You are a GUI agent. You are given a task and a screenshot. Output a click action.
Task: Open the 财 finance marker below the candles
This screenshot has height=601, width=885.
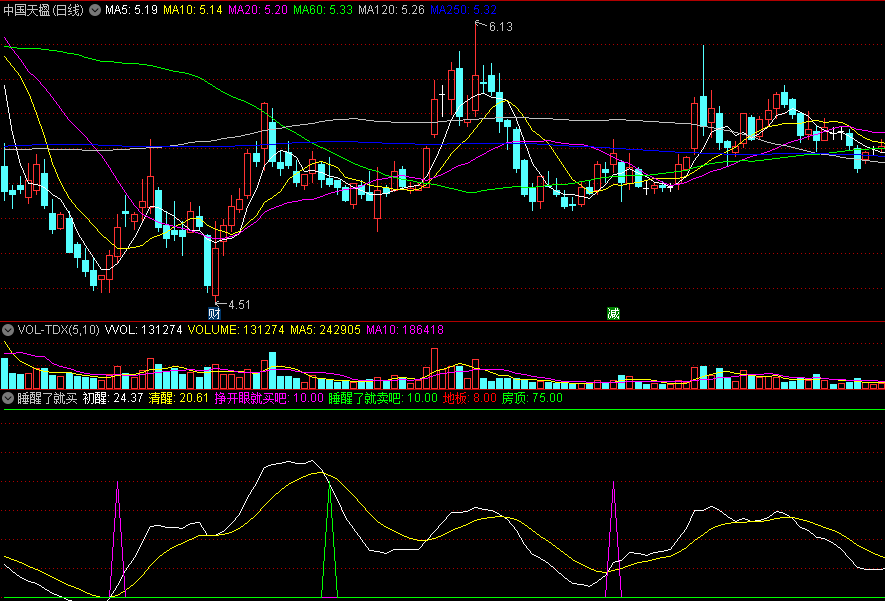(x=214, y=313)
